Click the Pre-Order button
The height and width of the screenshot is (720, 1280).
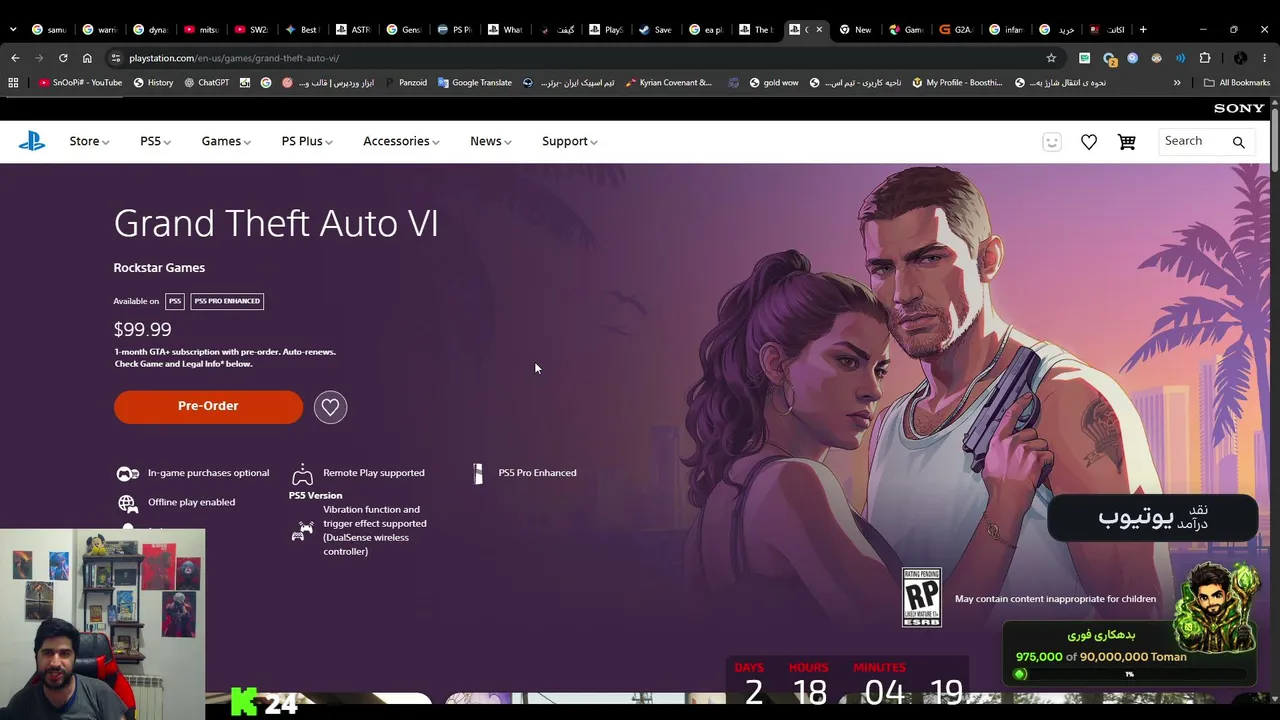(208, 407)
